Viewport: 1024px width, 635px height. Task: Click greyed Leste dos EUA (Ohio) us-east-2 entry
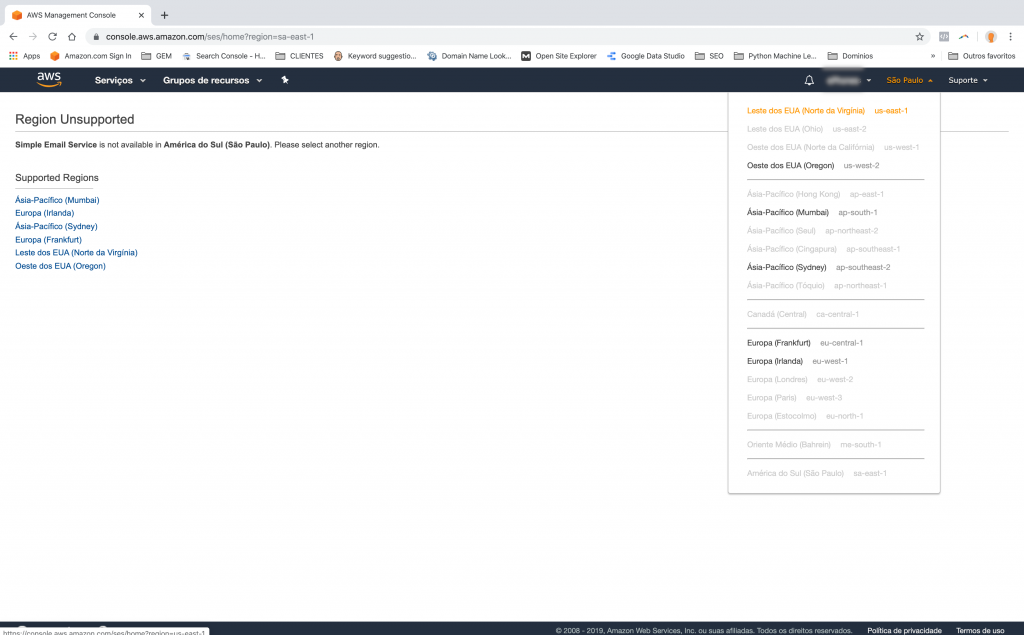(x=807, y=129)
